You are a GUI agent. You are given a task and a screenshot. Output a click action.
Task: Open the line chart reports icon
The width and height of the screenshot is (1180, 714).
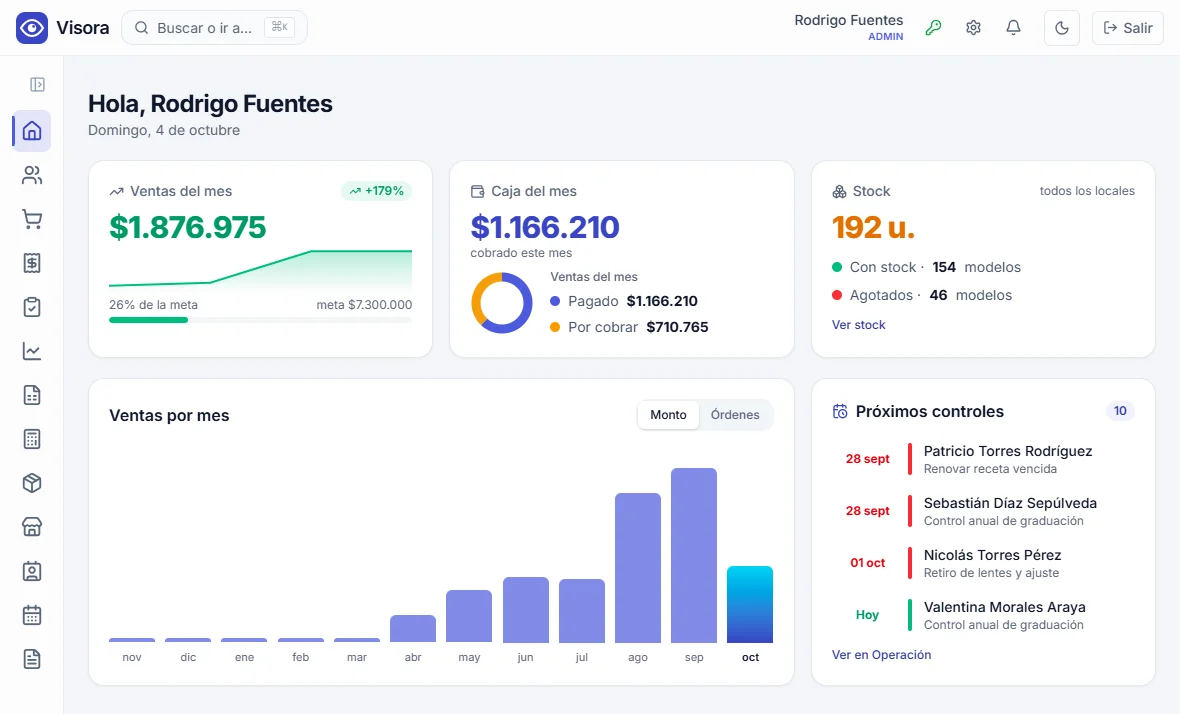32,351
